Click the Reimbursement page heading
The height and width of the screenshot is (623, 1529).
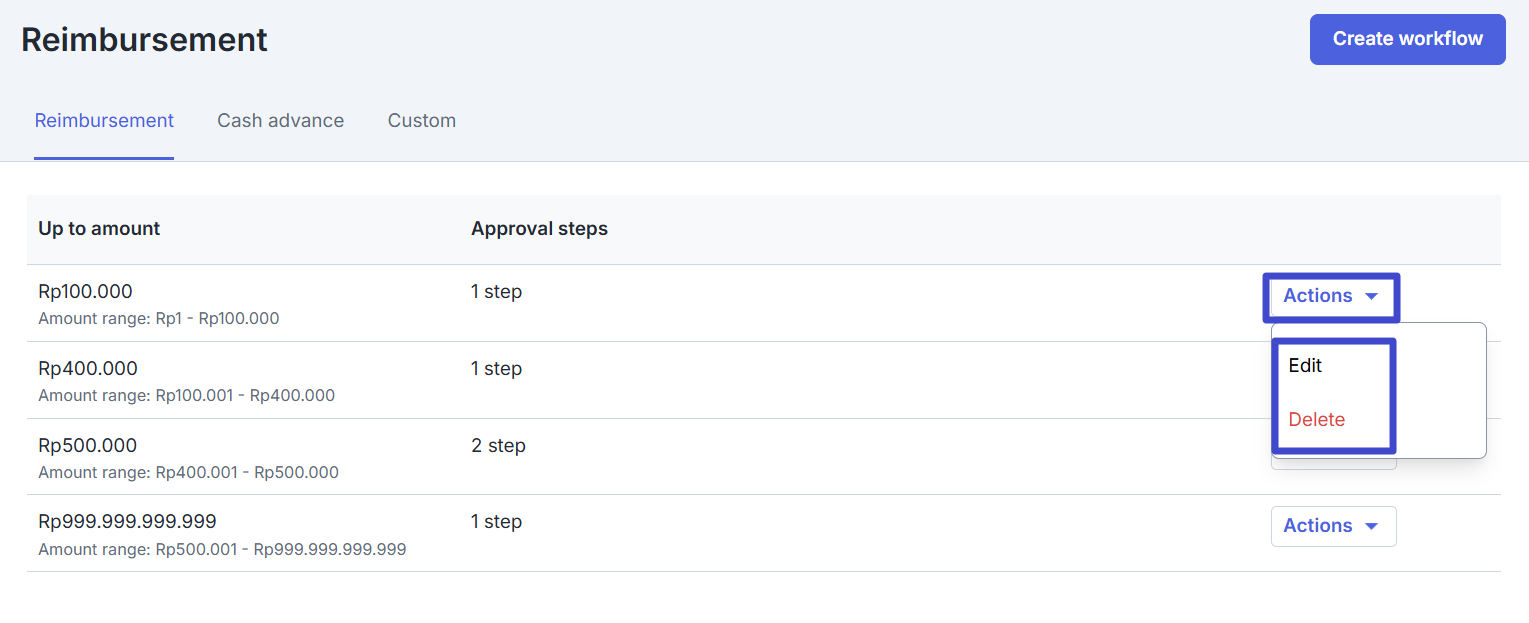[x=144, y=40]
